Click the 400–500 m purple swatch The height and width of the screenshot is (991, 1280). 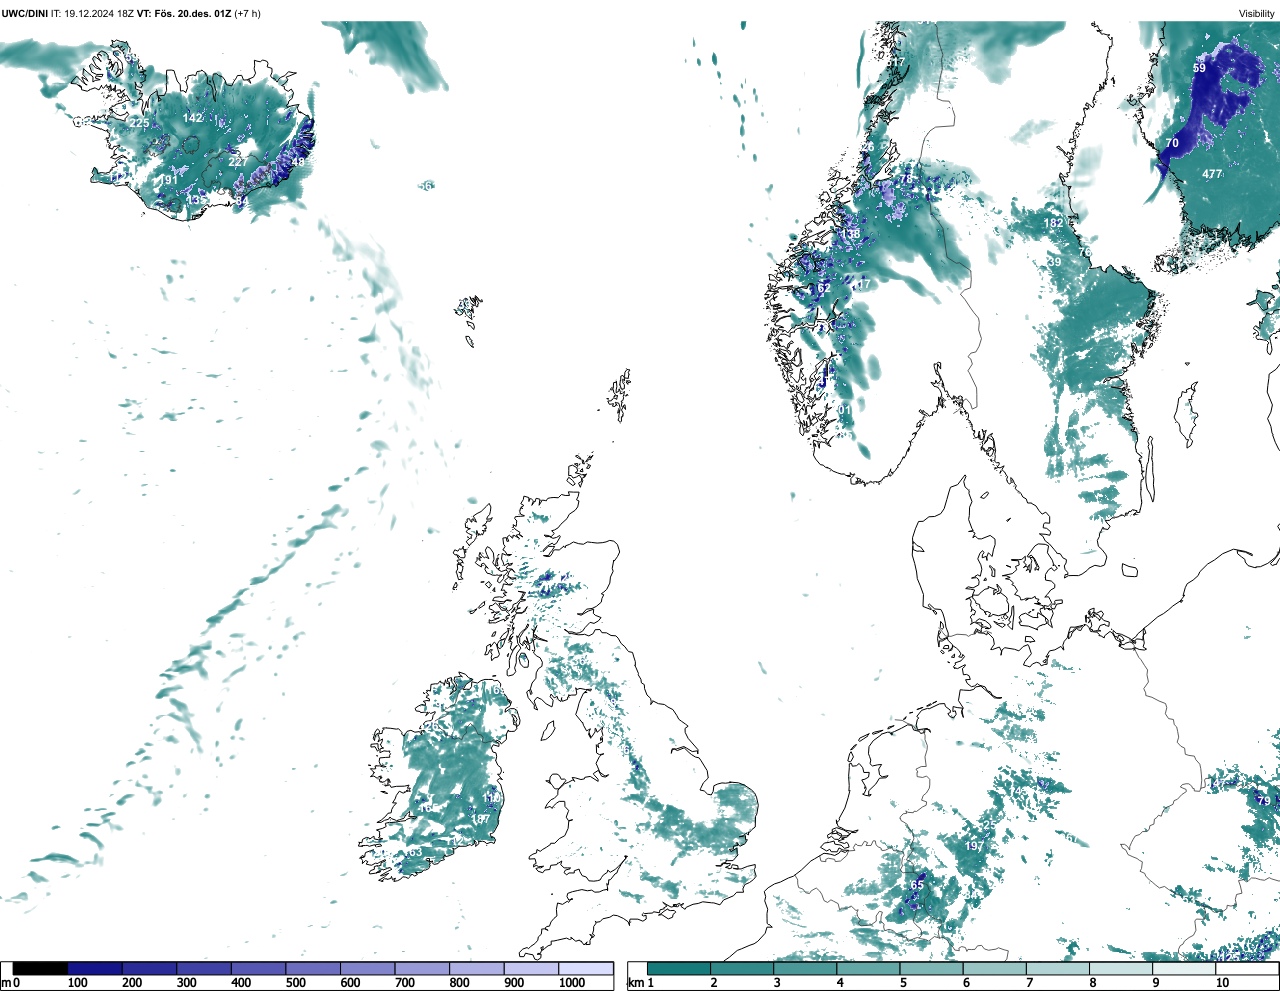pyautogui.click(x=259, y=968)
